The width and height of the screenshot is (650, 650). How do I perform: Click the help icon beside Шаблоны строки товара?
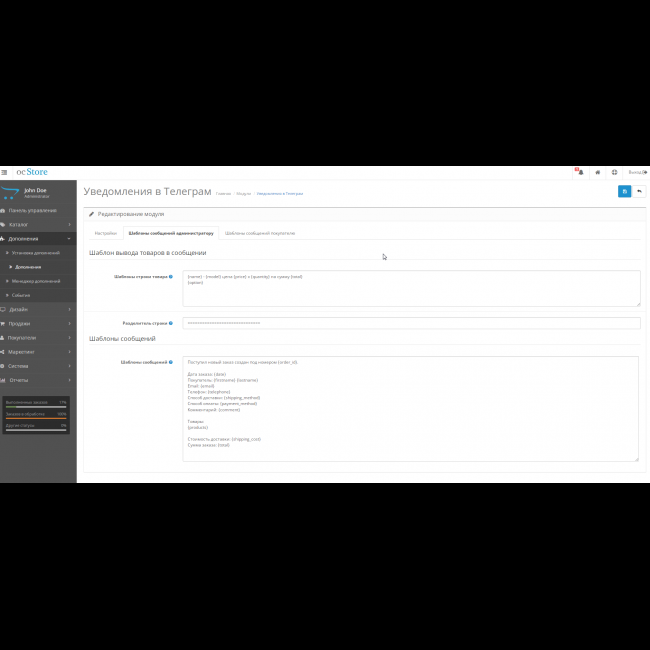[171, 277]
